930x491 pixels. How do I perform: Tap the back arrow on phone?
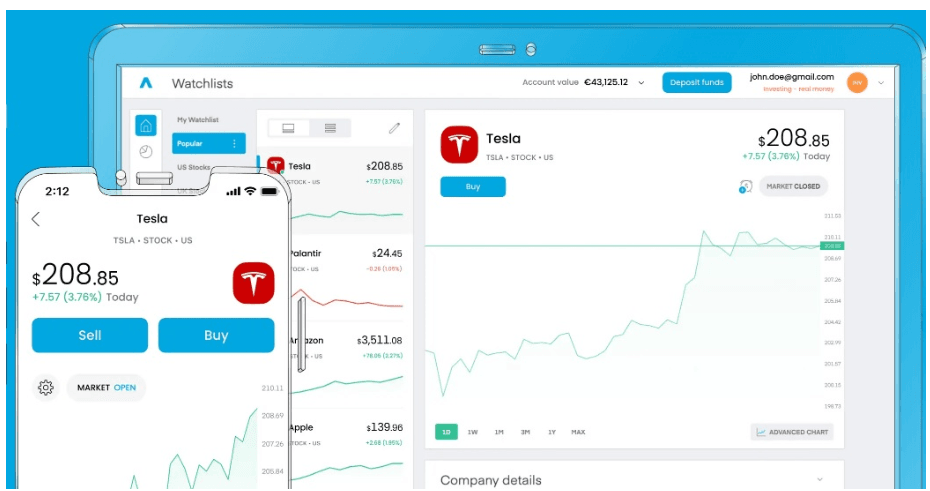point(36,219)
